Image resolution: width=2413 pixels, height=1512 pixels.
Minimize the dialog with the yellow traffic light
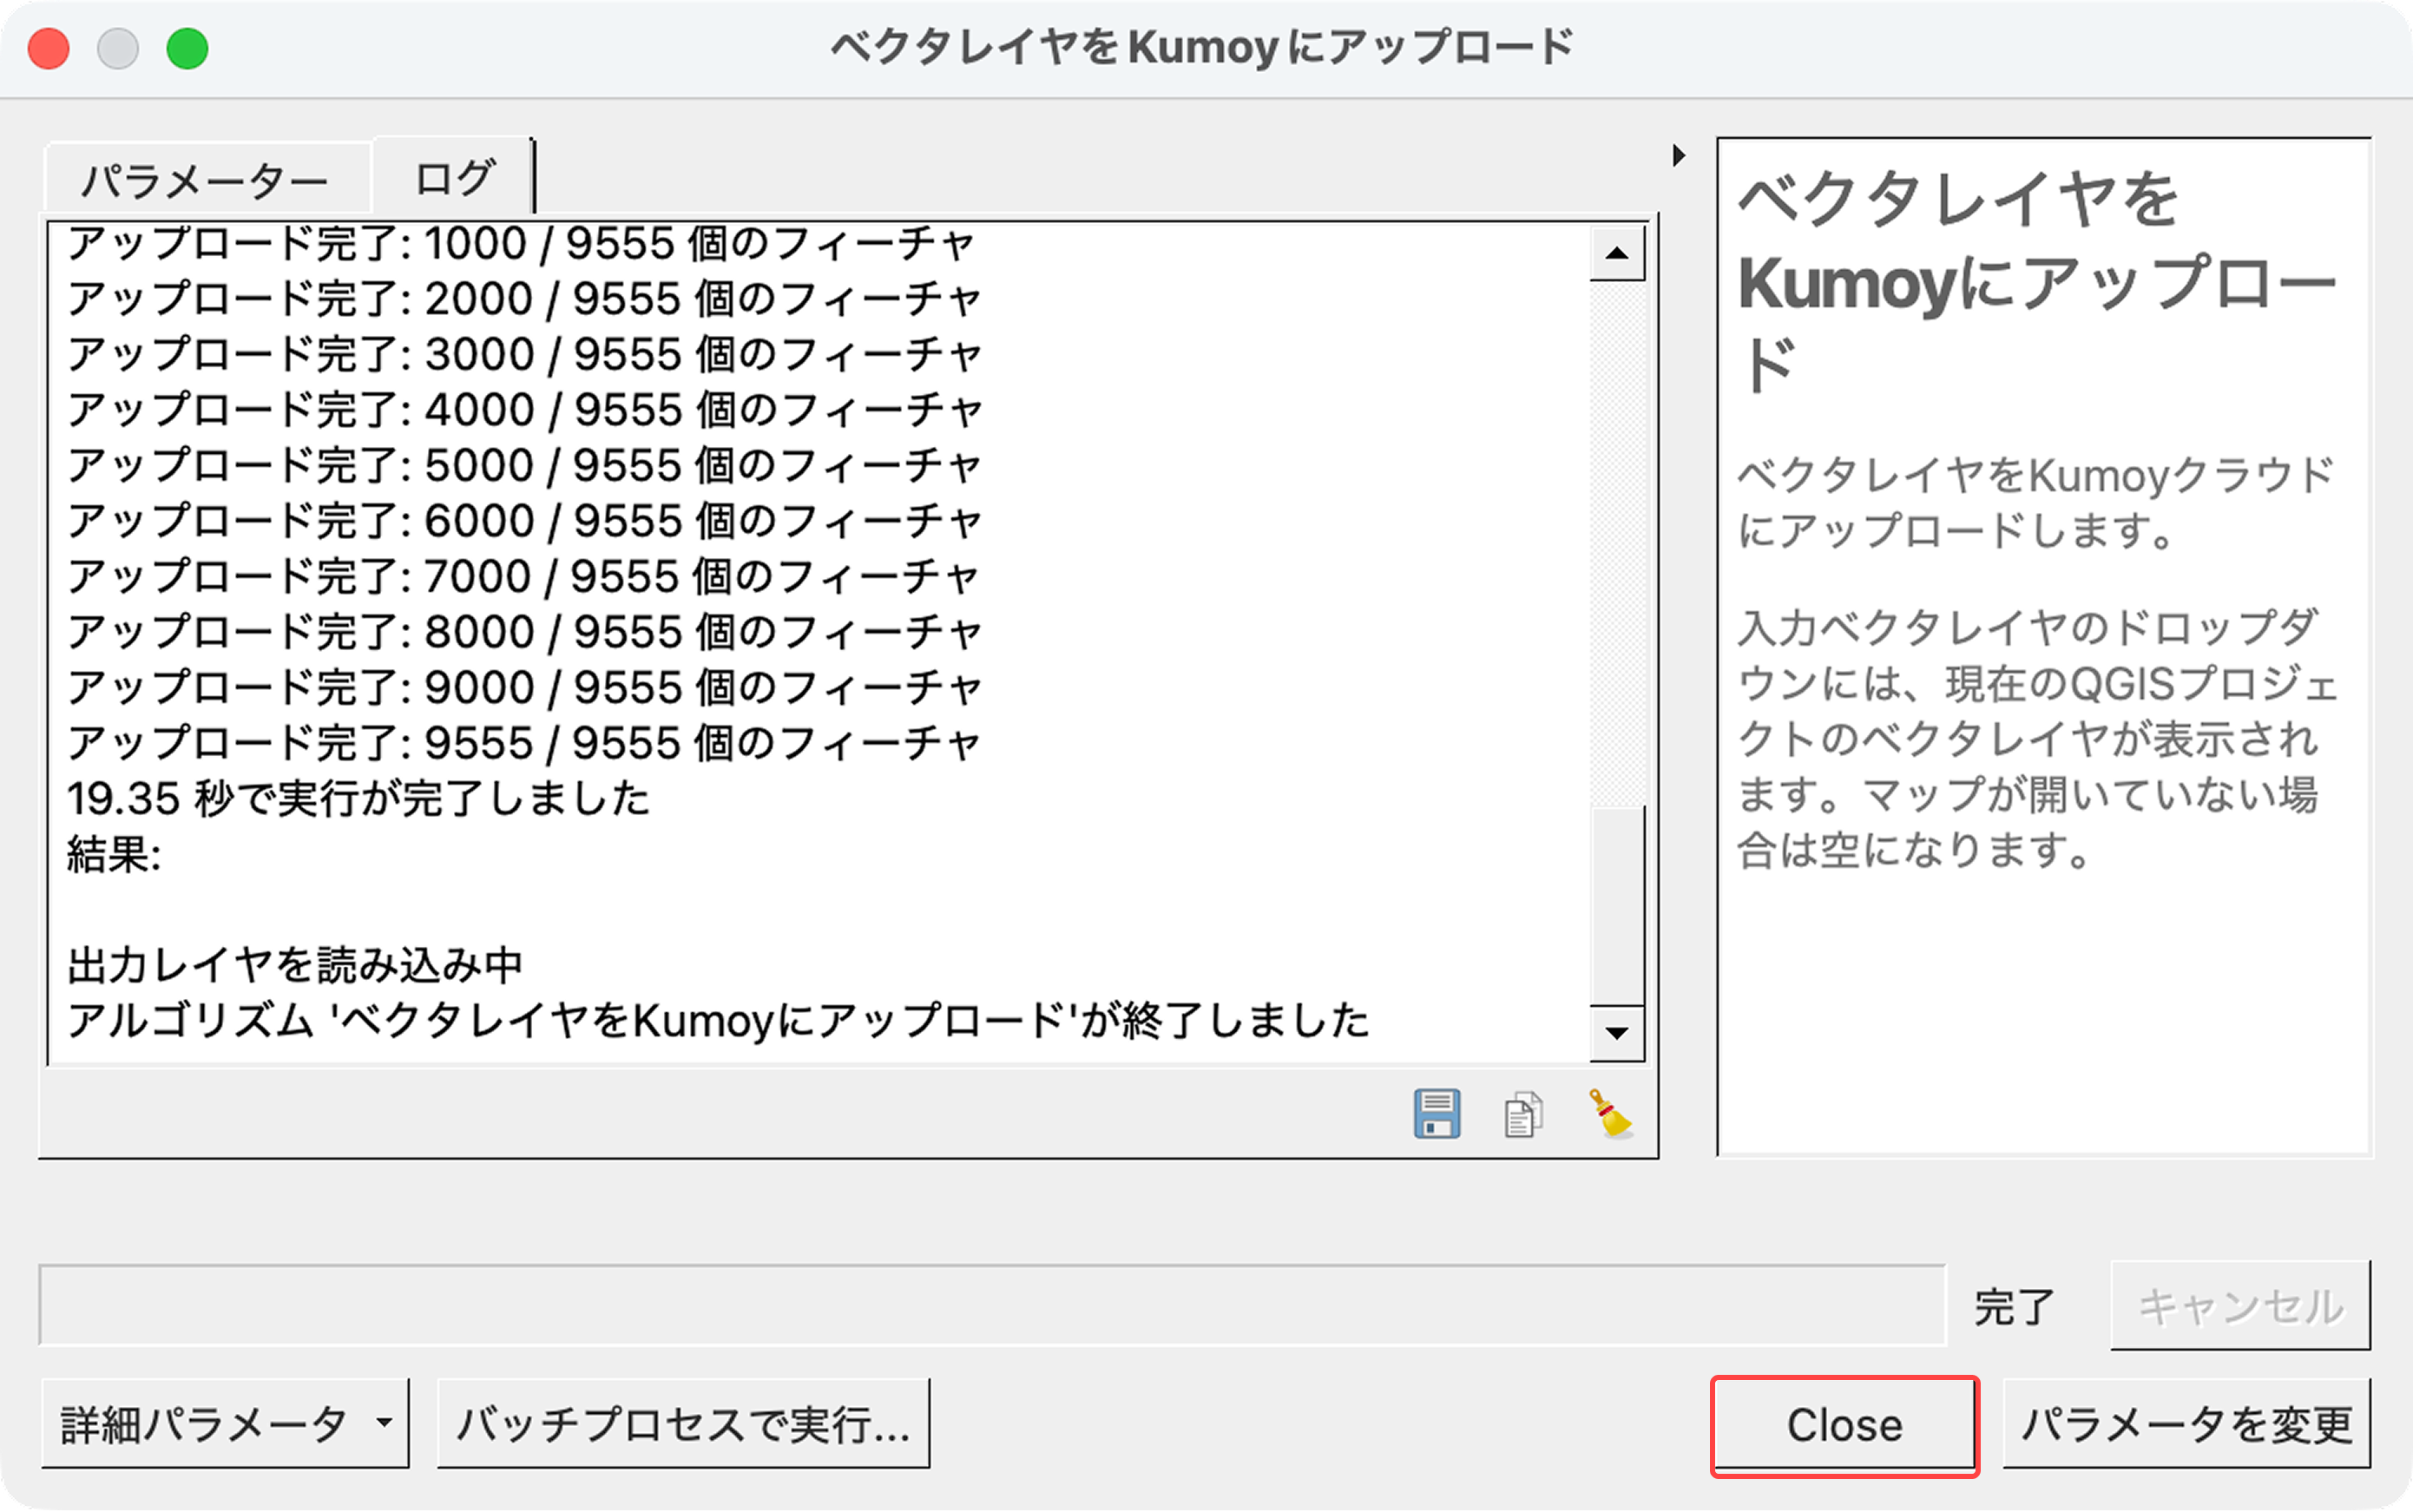click(118, 46)
